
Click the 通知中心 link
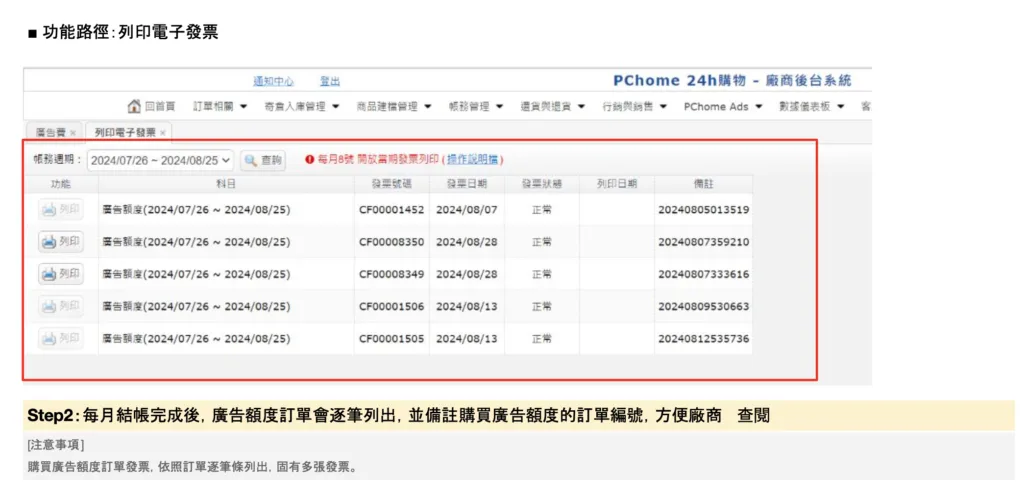pyautogui.click(x=273, y=81)
